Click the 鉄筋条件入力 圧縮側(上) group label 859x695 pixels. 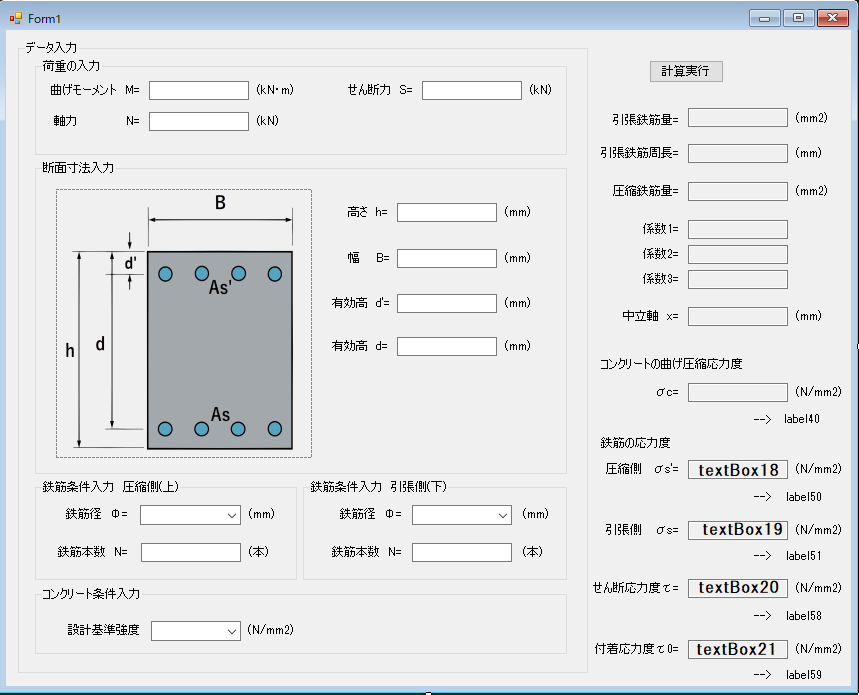click(110, 487)
